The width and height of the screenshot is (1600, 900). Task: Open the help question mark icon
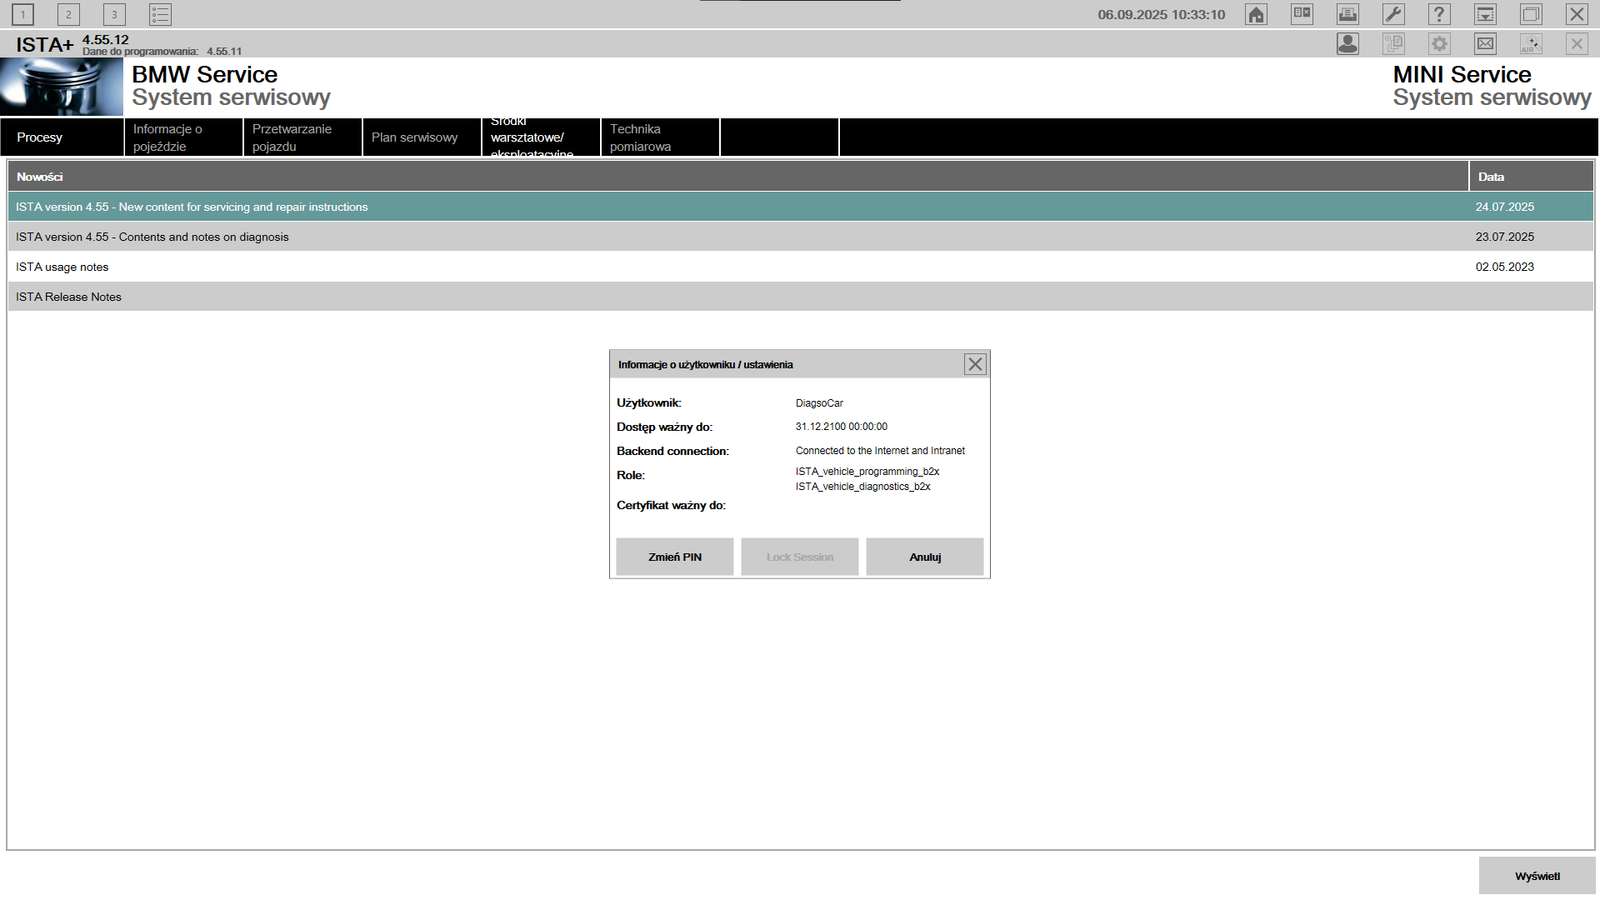tap(1439, 14)
